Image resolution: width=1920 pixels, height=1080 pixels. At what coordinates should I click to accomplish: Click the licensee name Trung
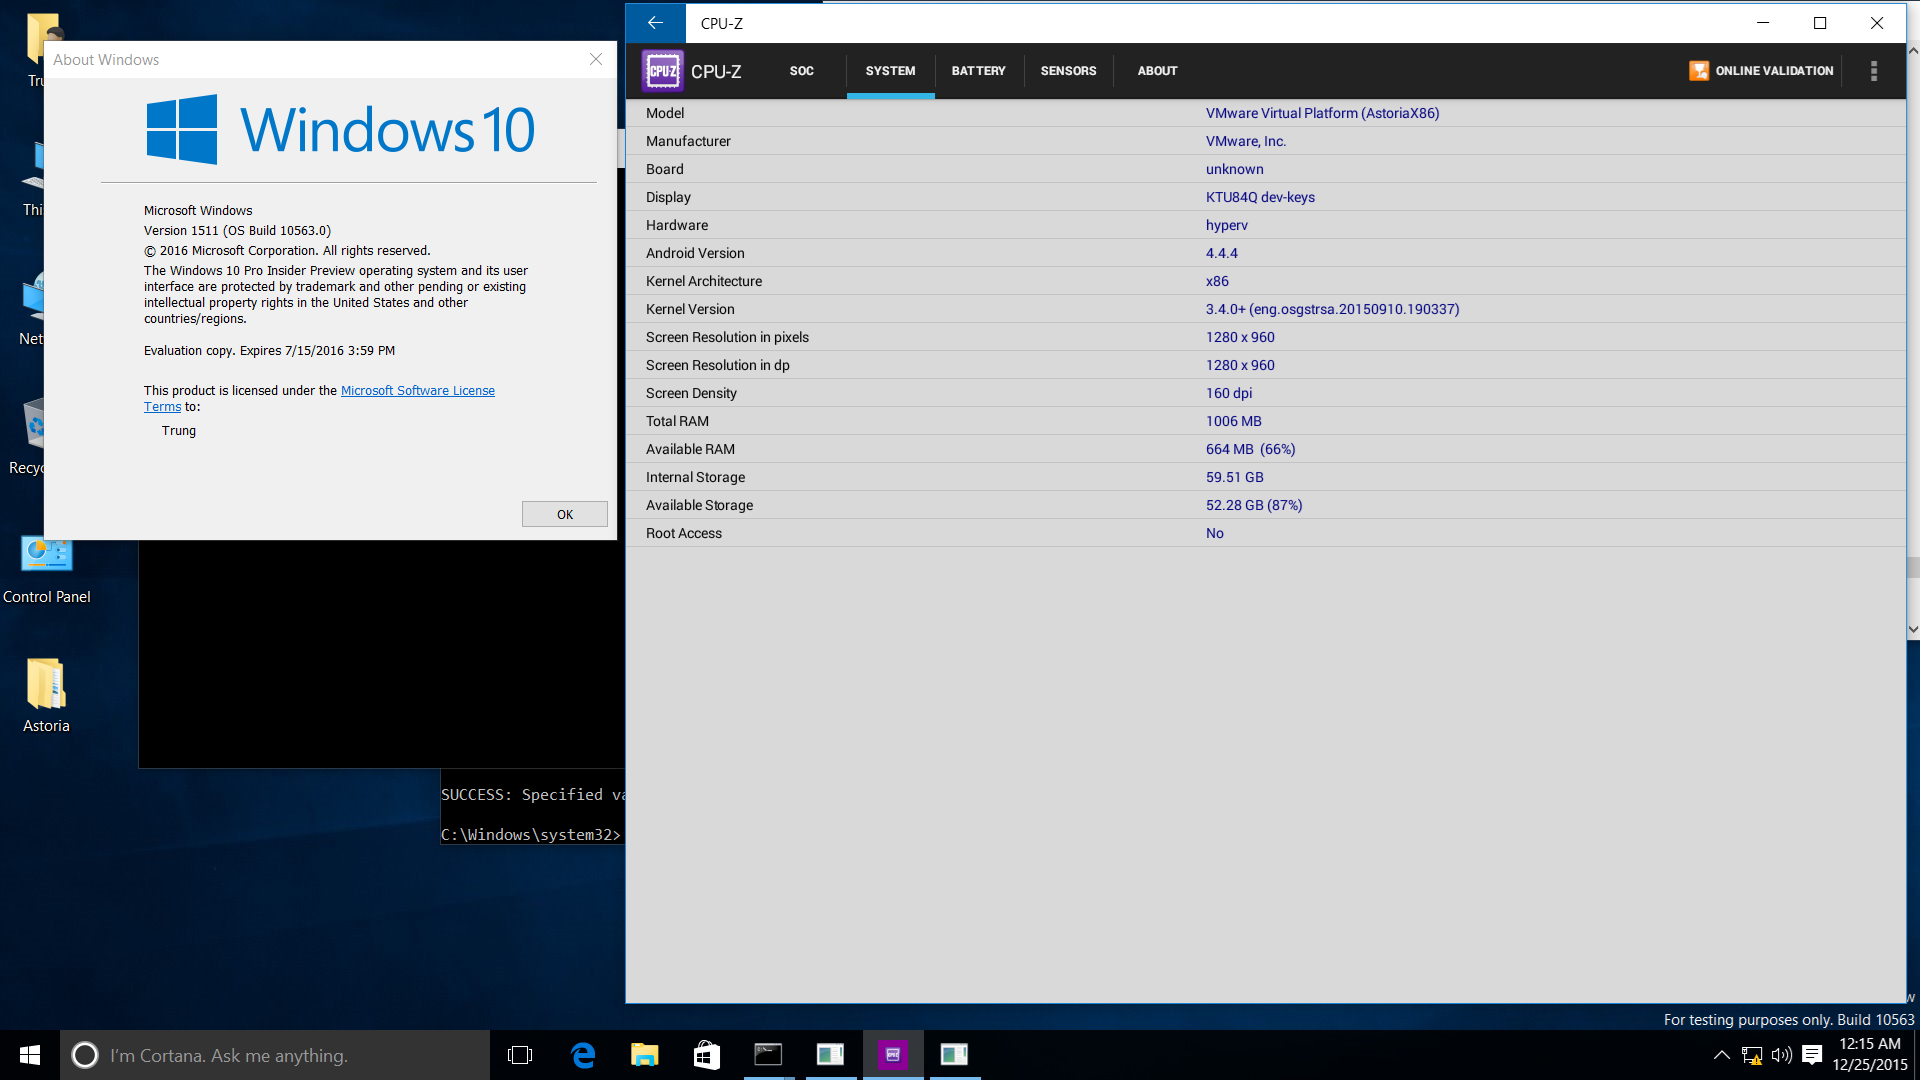(179, 431)
